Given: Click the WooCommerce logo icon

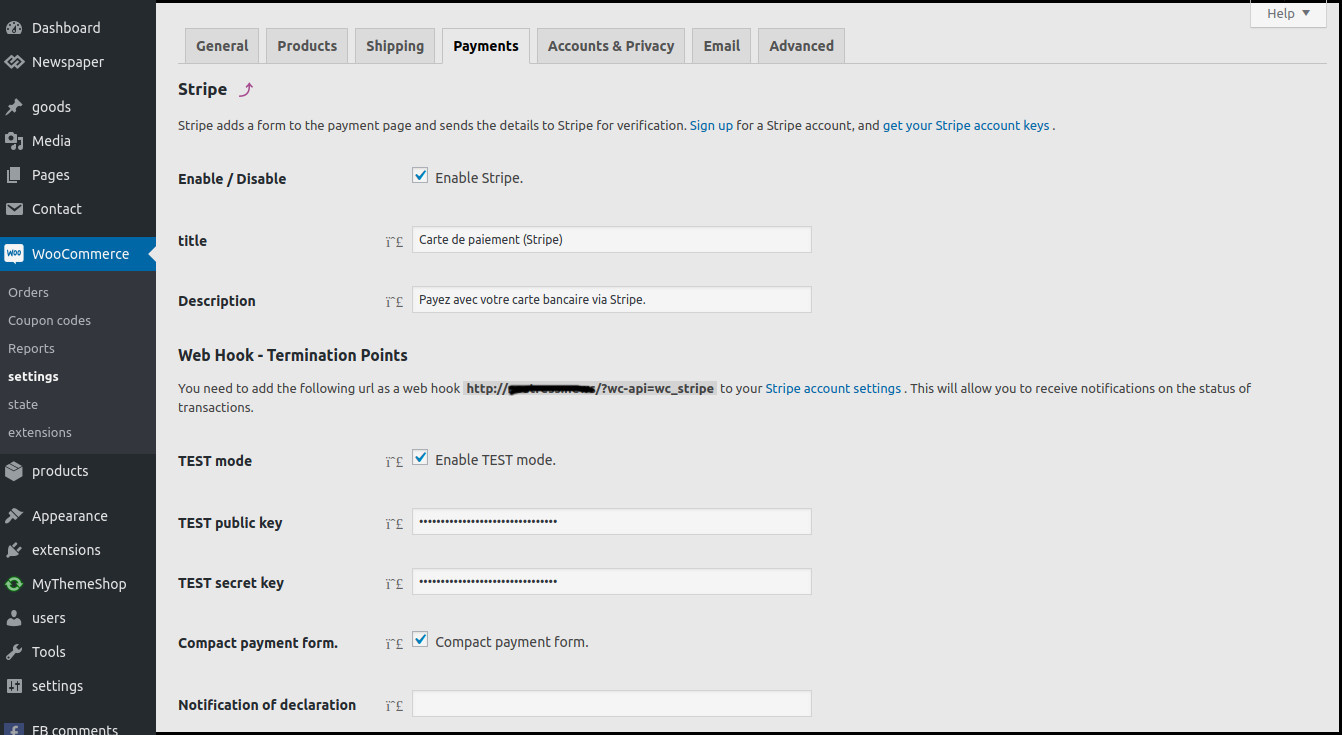Looking at the screenshot, I should 14,254.
